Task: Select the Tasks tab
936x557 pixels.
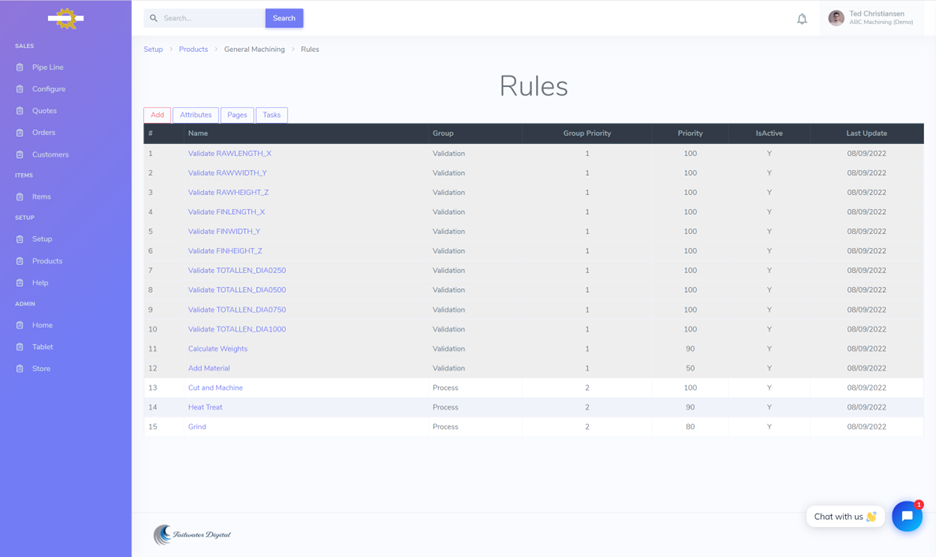Action: tap(271, 115)
